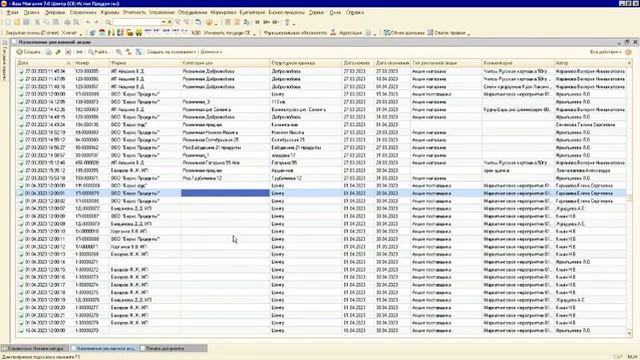Click the Список правил button

(446, 33)
